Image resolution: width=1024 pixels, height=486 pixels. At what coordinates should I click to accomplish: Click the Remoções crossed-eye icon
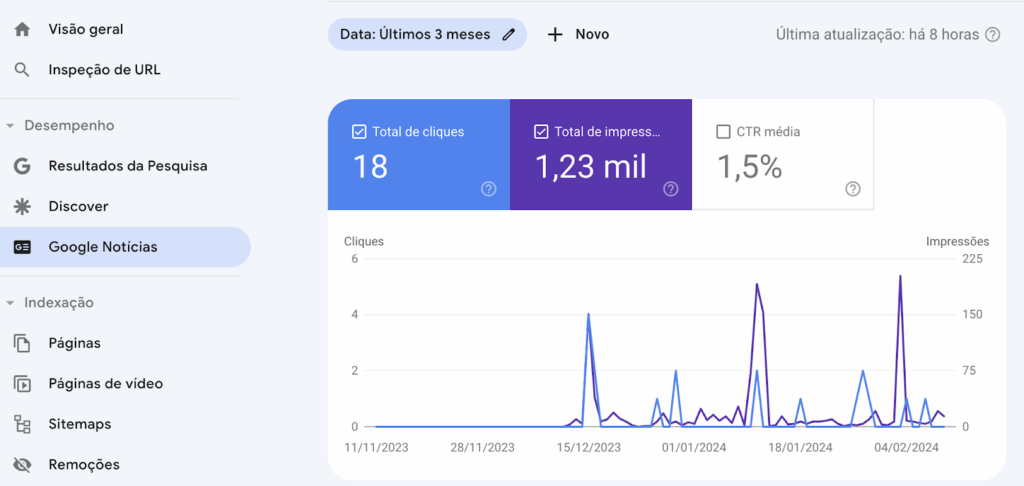(x=22, y=465)
